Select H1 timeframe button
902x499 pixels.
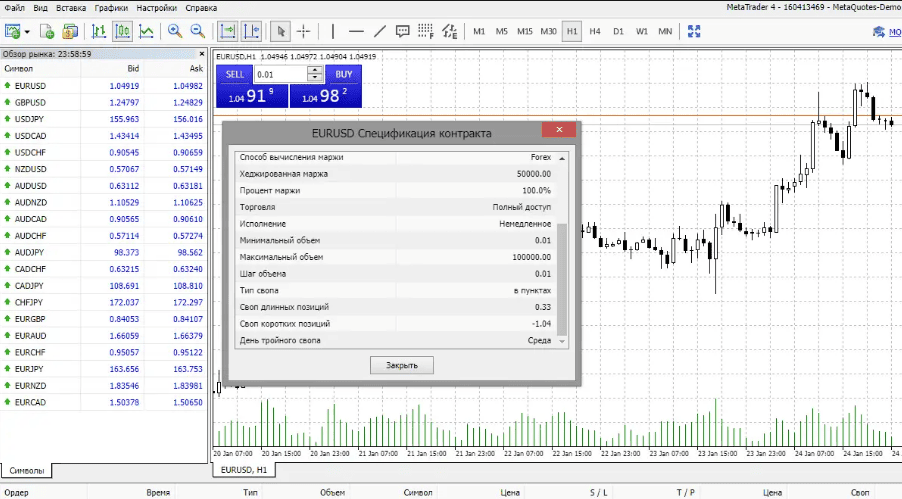(x=572, y=31)
